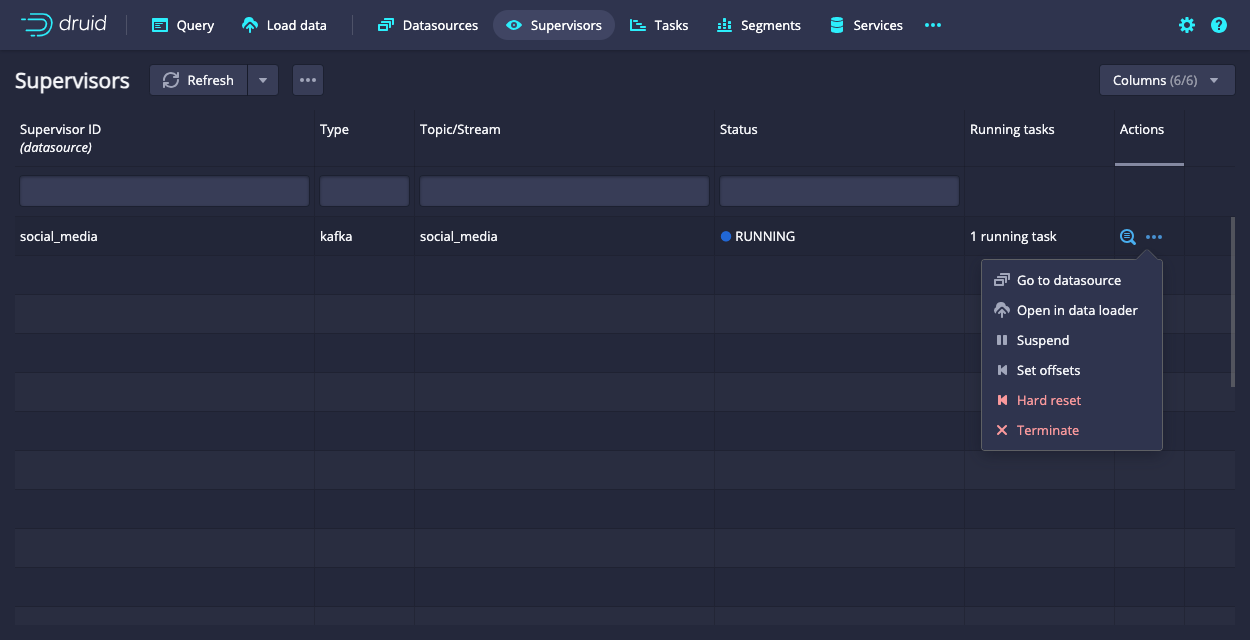Open the header more options ellipsis
The width and height of the screenshot is (1250, 640).
coord(933,25)
